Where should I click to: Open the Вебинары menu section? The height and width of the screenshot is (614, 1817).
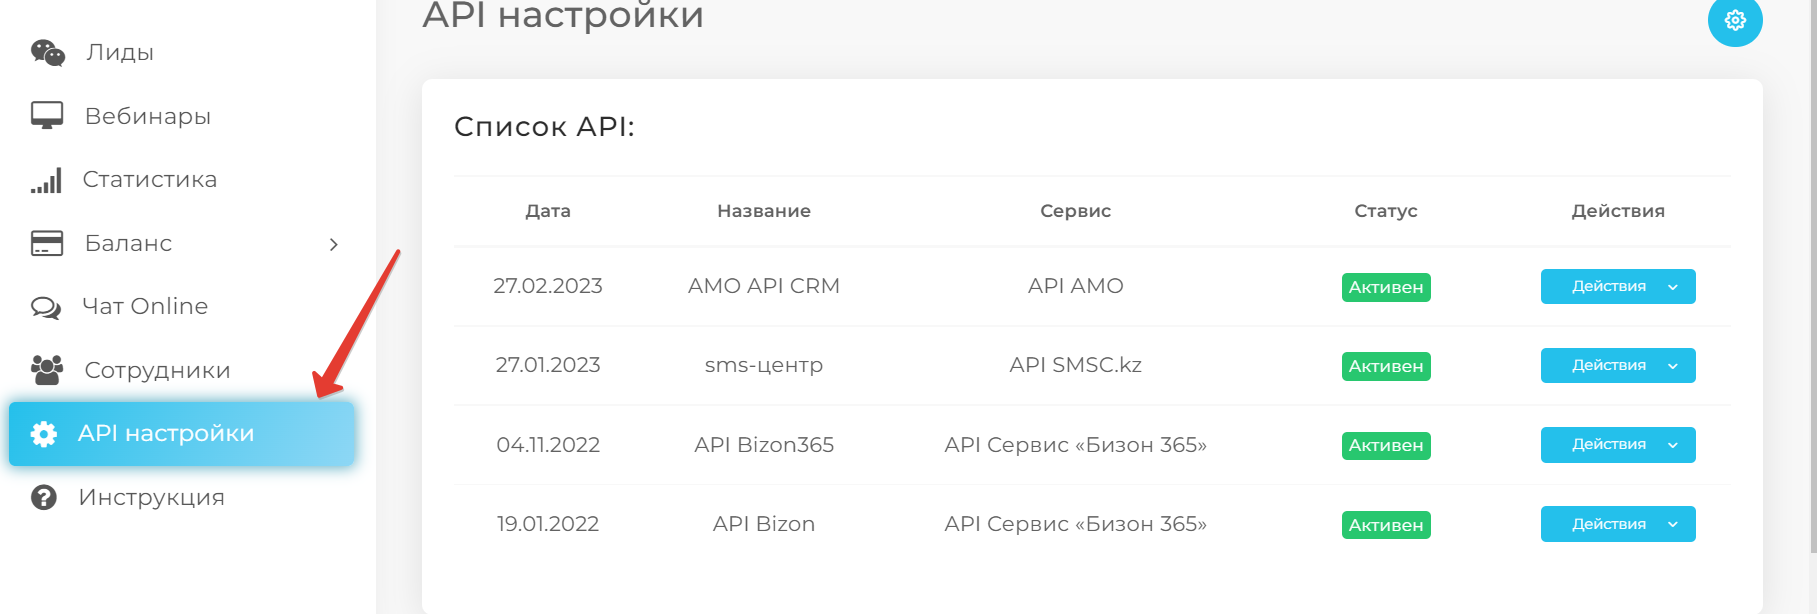[x=148, y=116]
